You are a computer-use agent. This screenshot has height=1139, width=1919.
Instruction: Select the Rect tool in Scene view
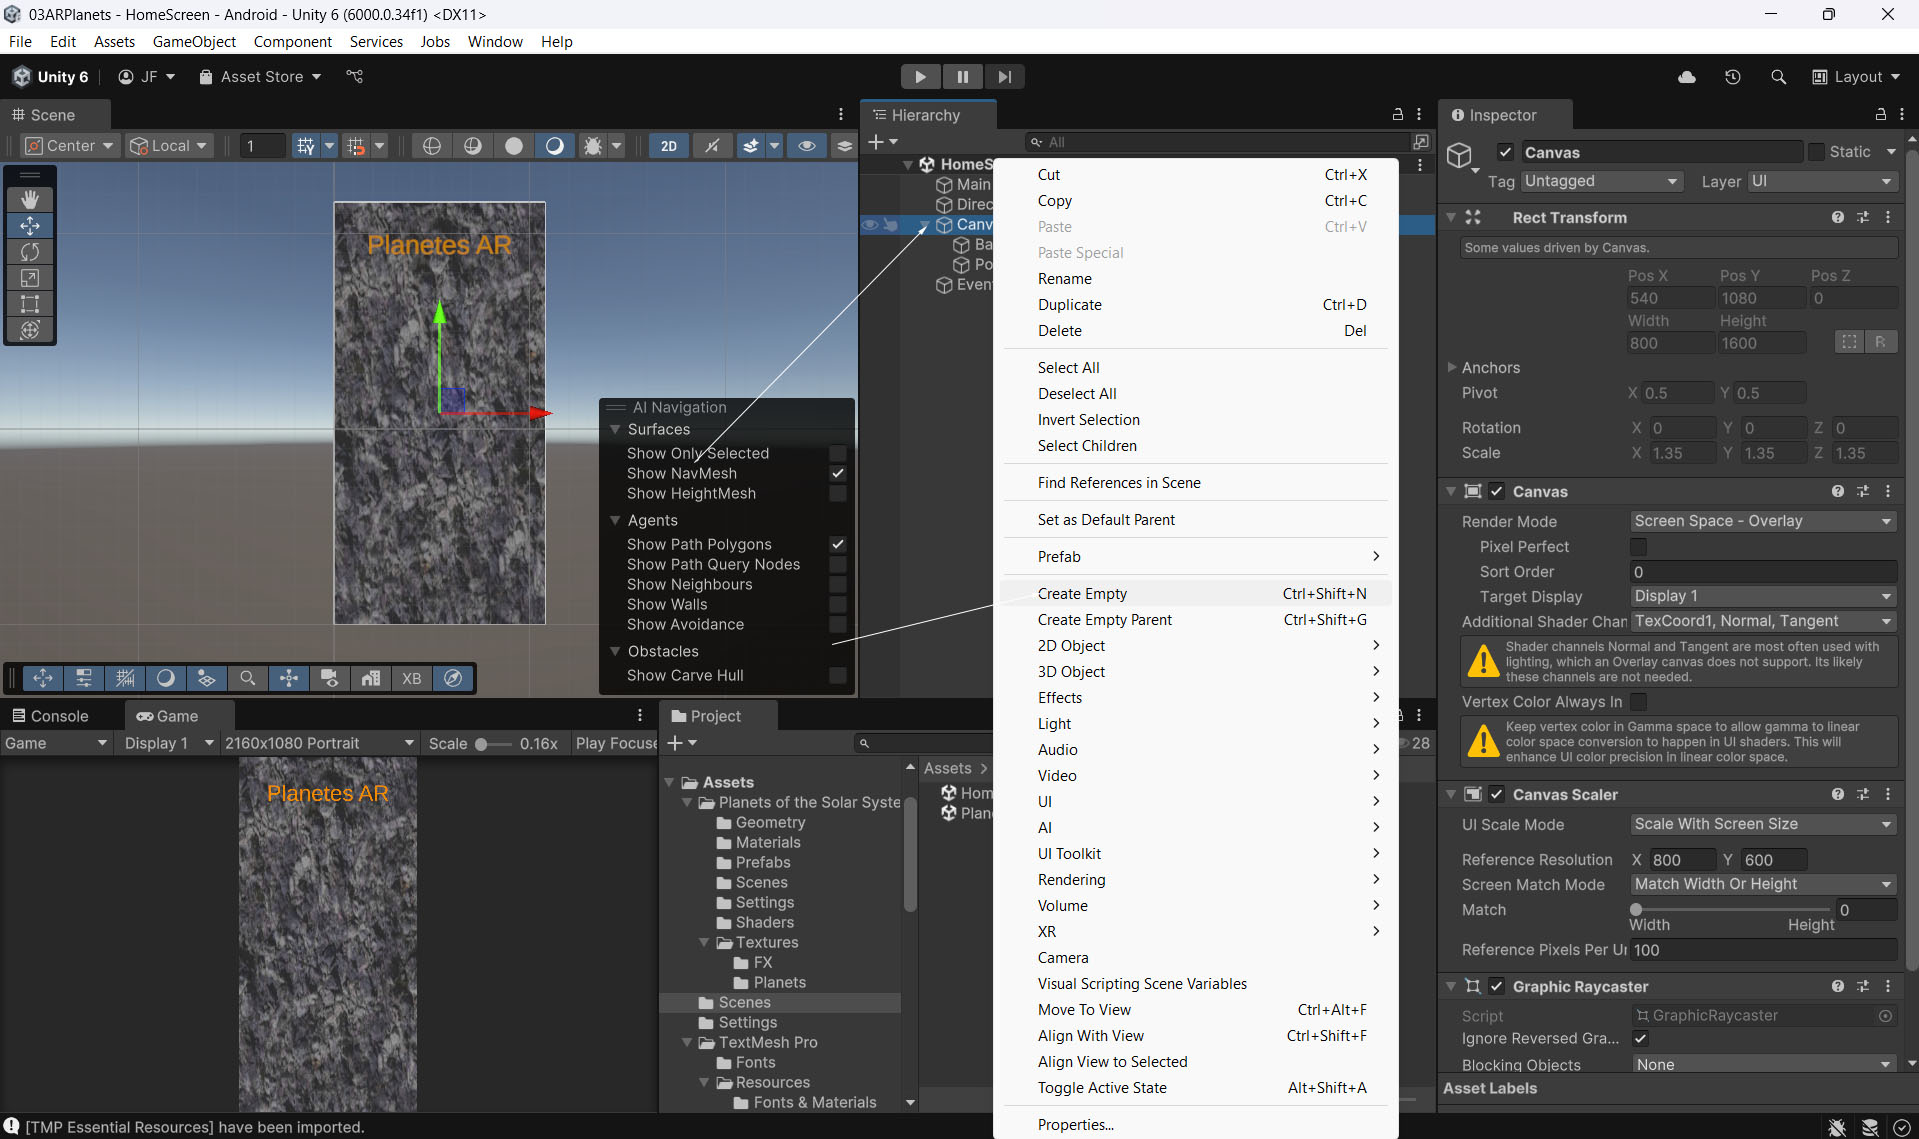point(30,304)
